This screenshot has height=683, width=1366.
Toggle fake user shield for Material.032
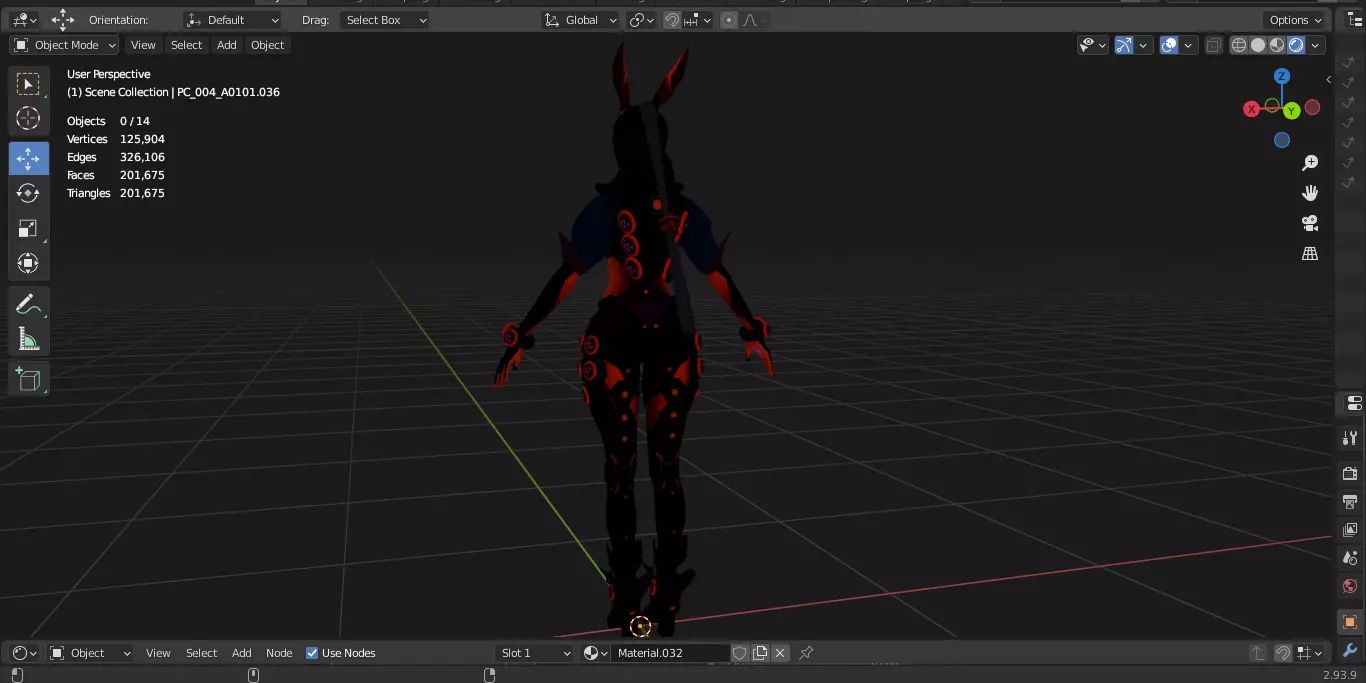click(740, 653)
